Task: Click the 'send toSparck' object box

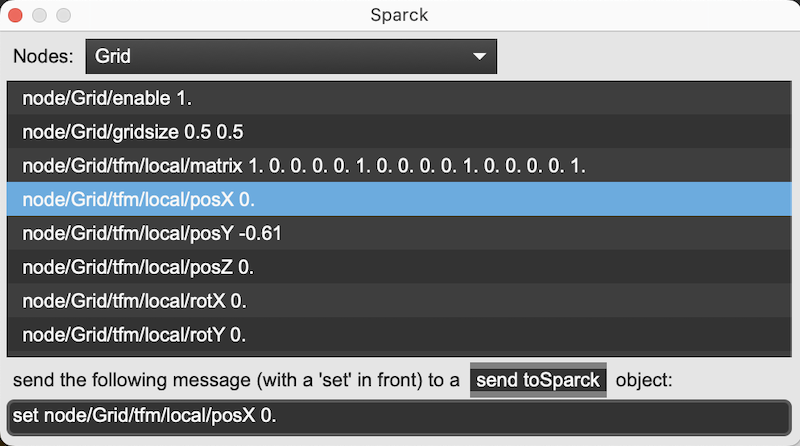Action: 538,380
